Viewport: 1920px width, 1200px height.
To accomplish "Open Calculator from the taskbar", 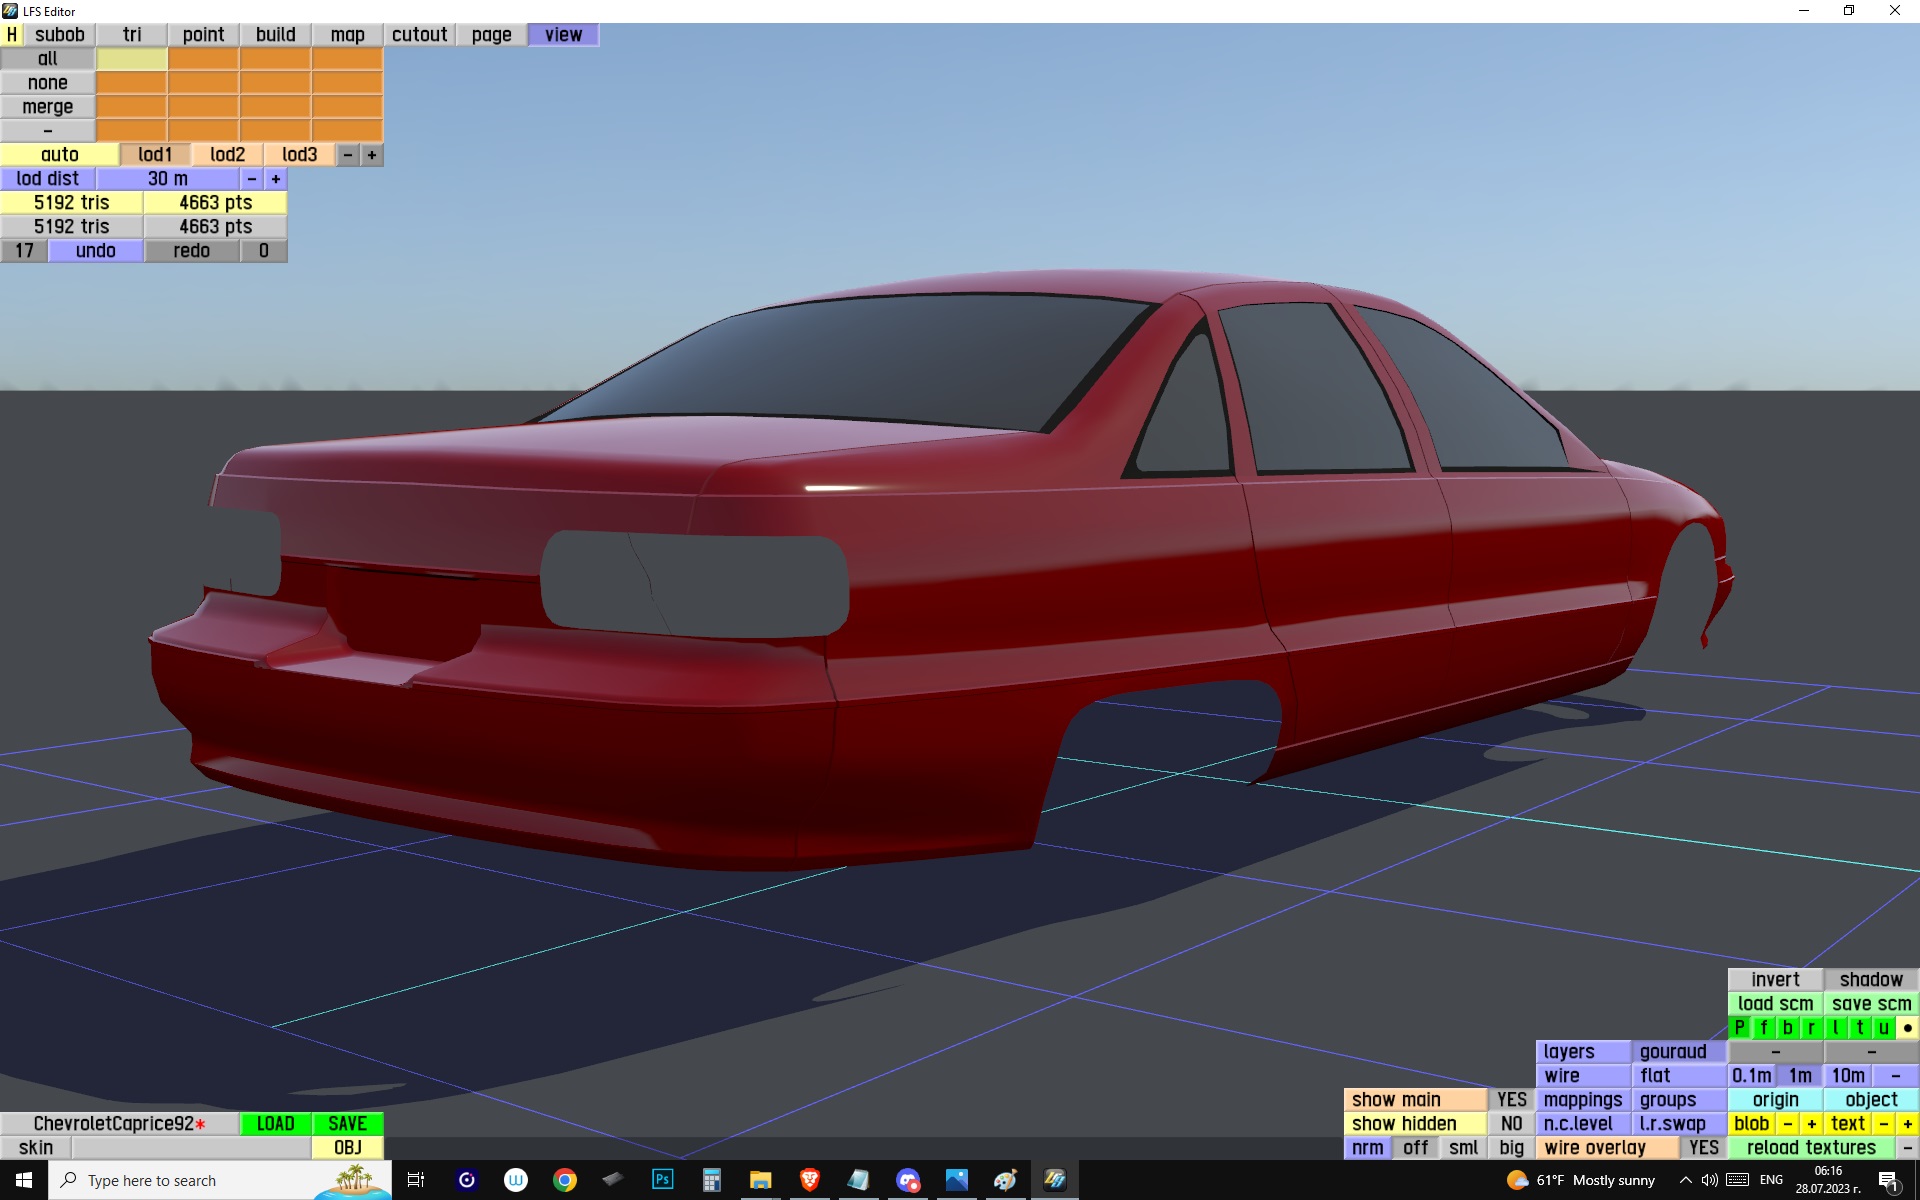I will tap(711, 1180).
